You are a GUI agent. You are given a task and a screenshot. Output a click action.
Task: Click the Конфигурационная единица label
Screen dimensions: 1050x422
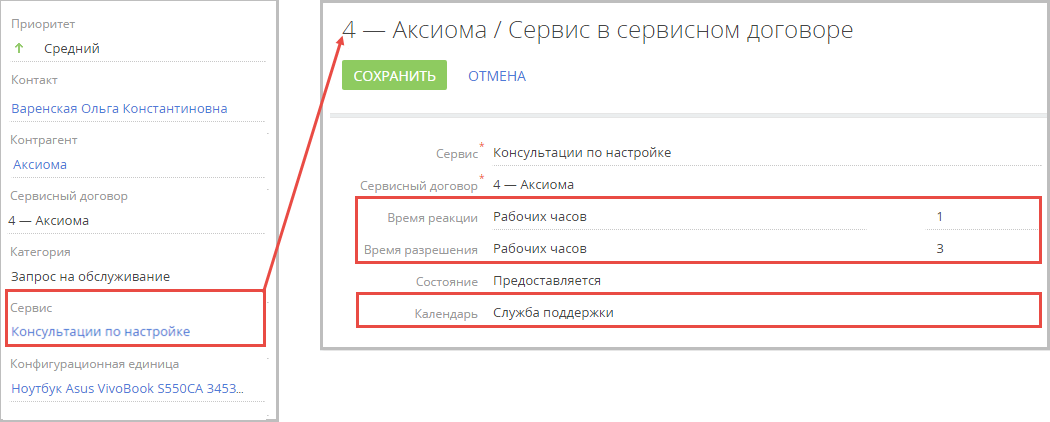tap(94, 364)
